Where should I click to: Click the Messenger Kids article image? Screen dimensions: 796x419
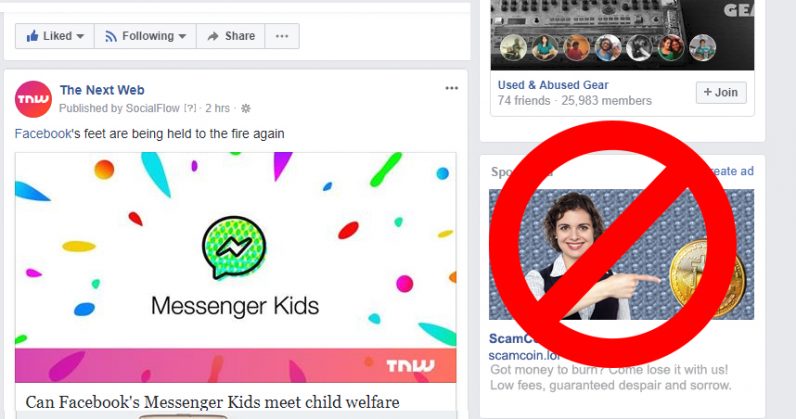tap(236, 267)
